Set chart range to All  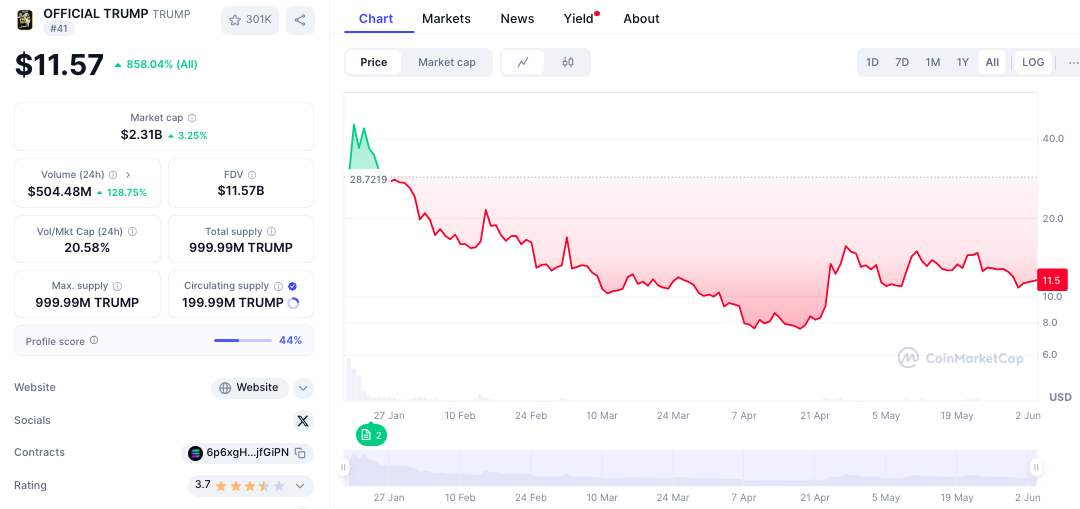(992, 63)
